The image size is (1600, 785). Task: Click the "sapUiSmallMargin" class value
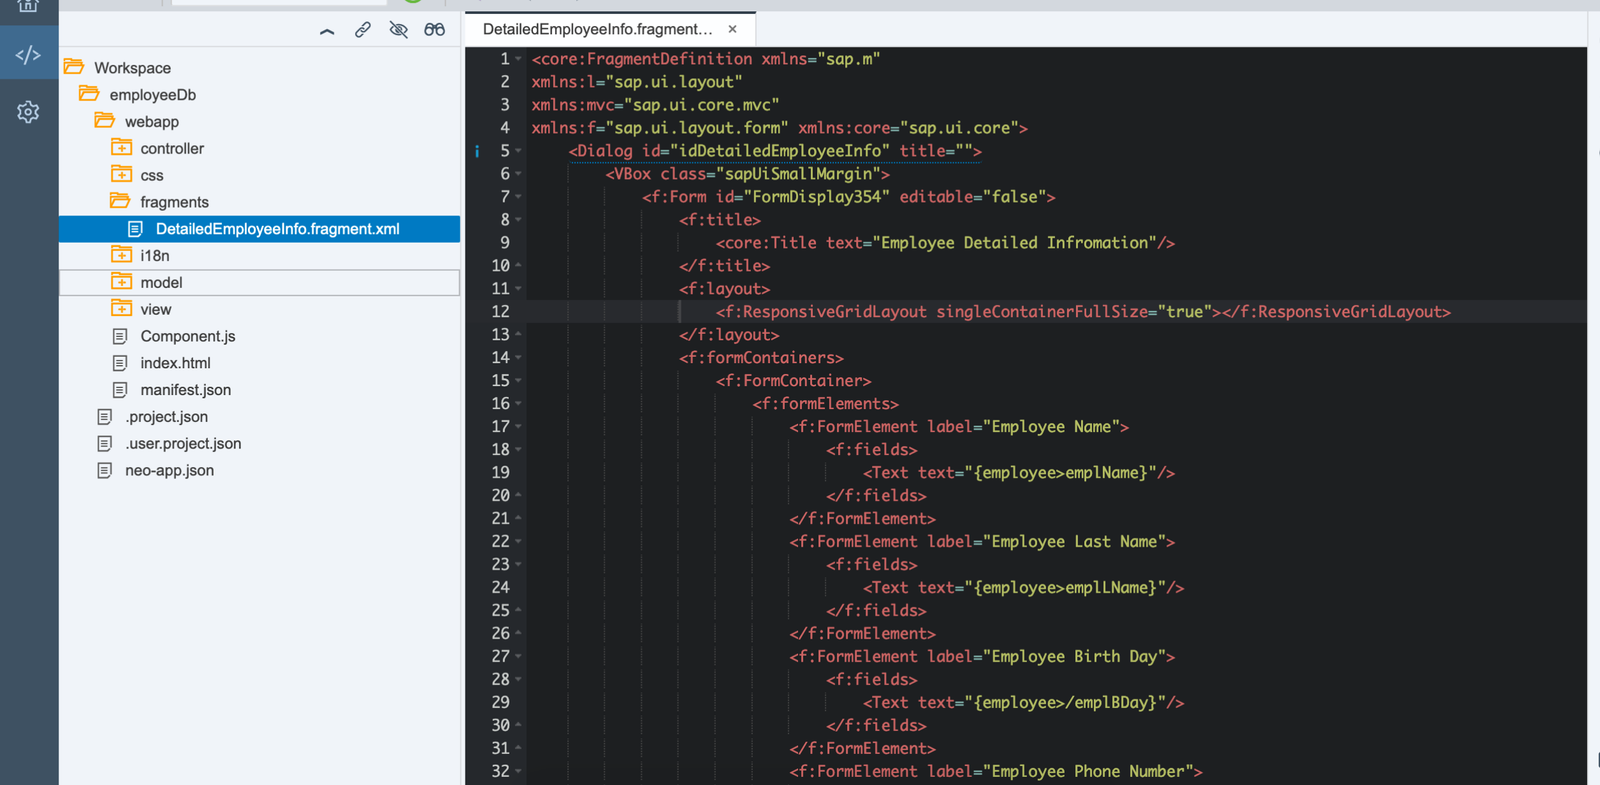pos(798,174)
